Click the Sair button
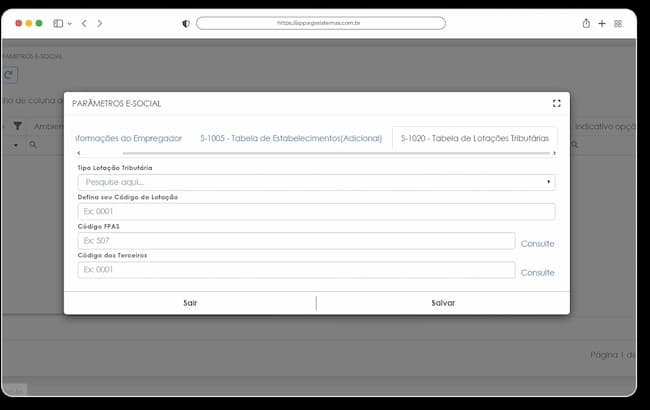The height and width of the screenshot is (410, 650). click(190, 303)
